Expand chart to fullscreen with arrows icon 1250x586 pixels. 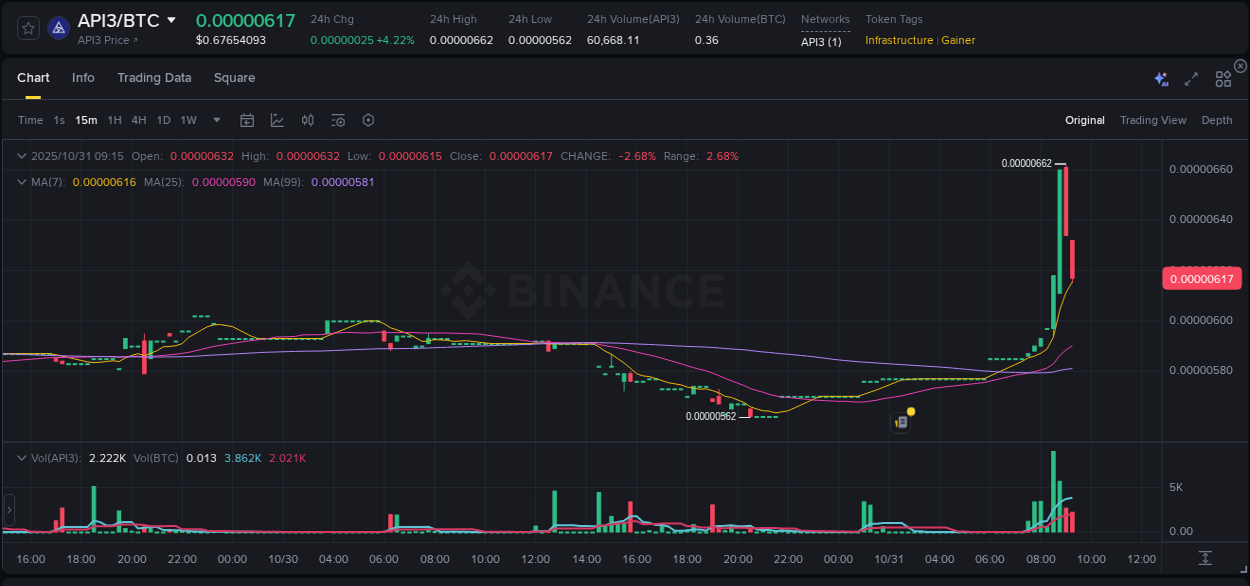coord(1191,78)
